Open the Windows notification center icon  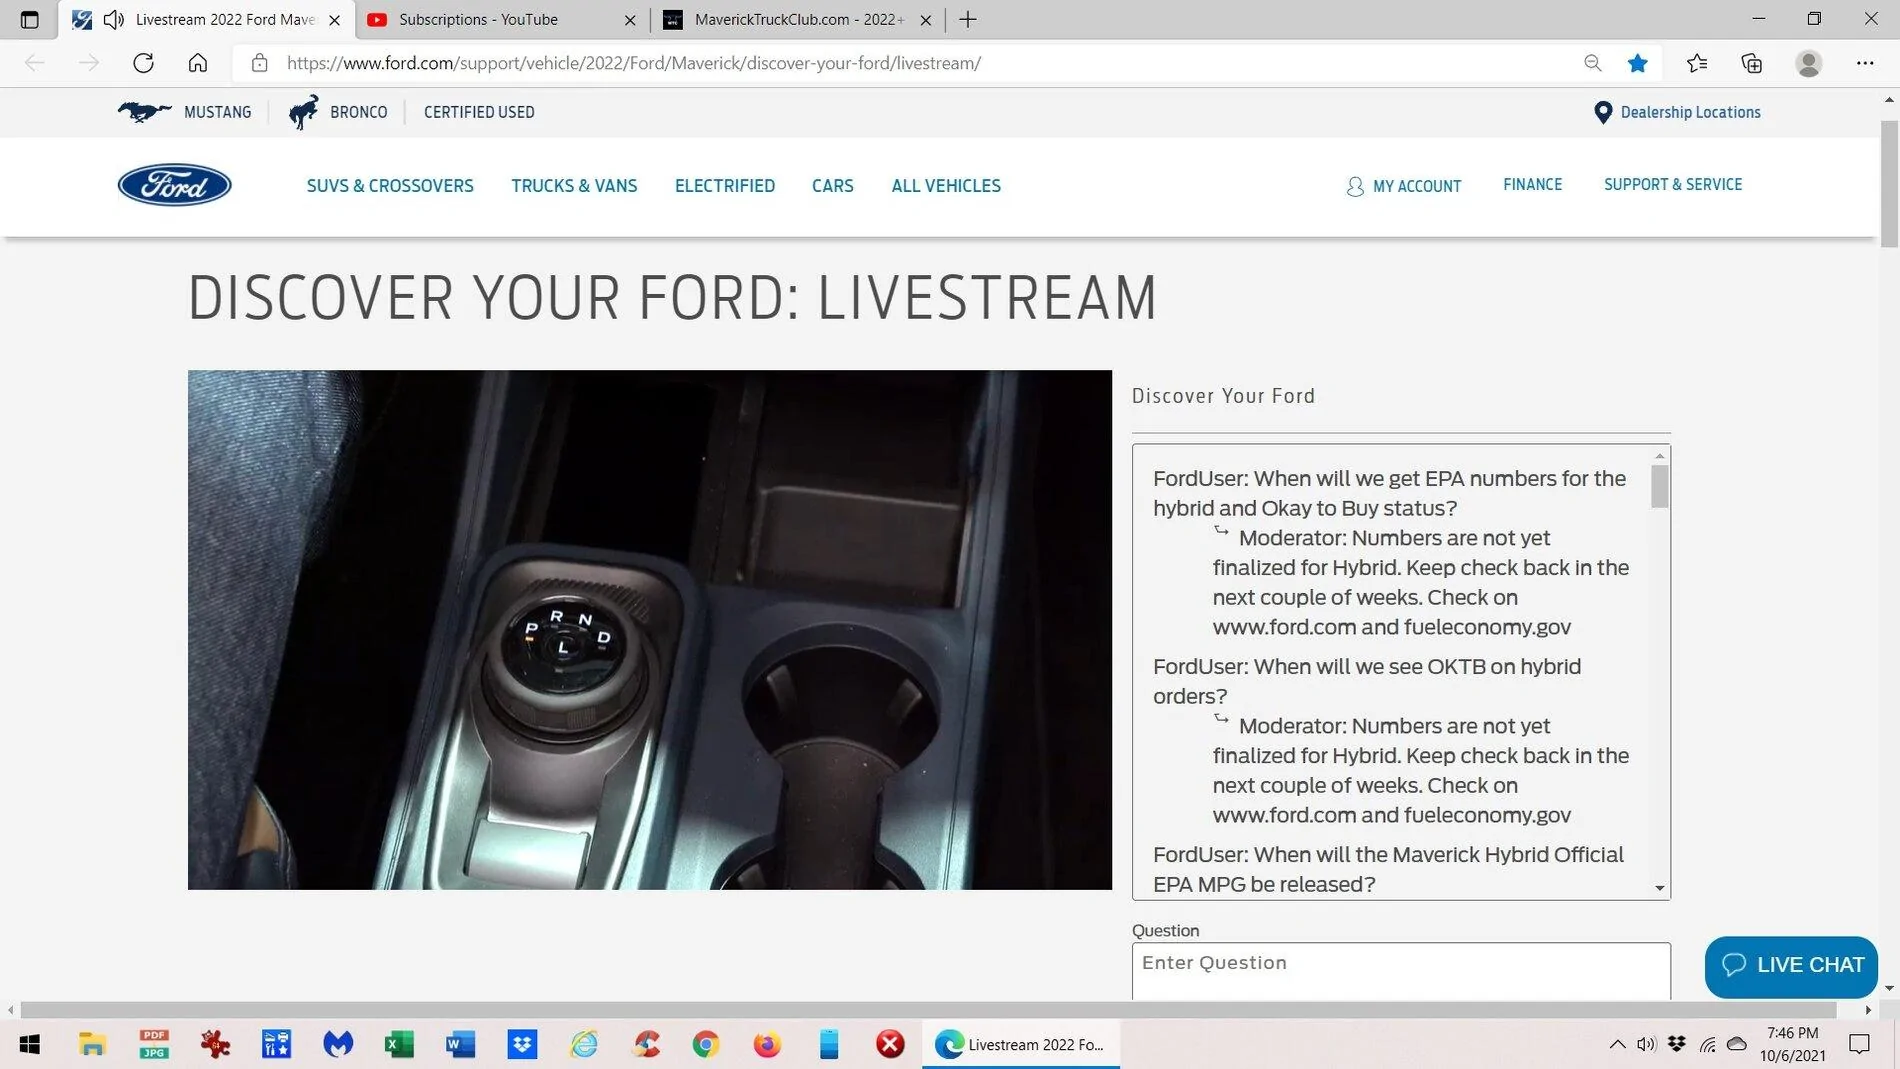1859,1044
